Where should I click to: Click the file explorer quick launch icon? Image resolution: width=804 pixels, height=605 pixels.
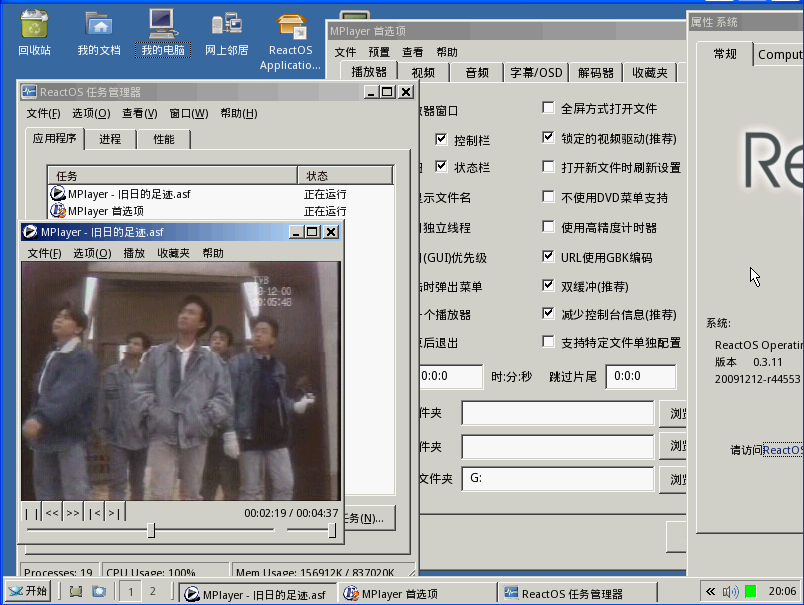coord(99,592)
